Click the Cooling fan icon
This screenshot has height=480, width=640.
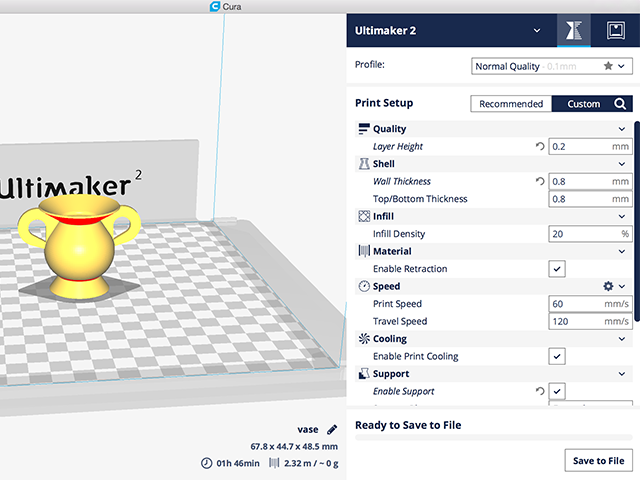tap(364, 338)
